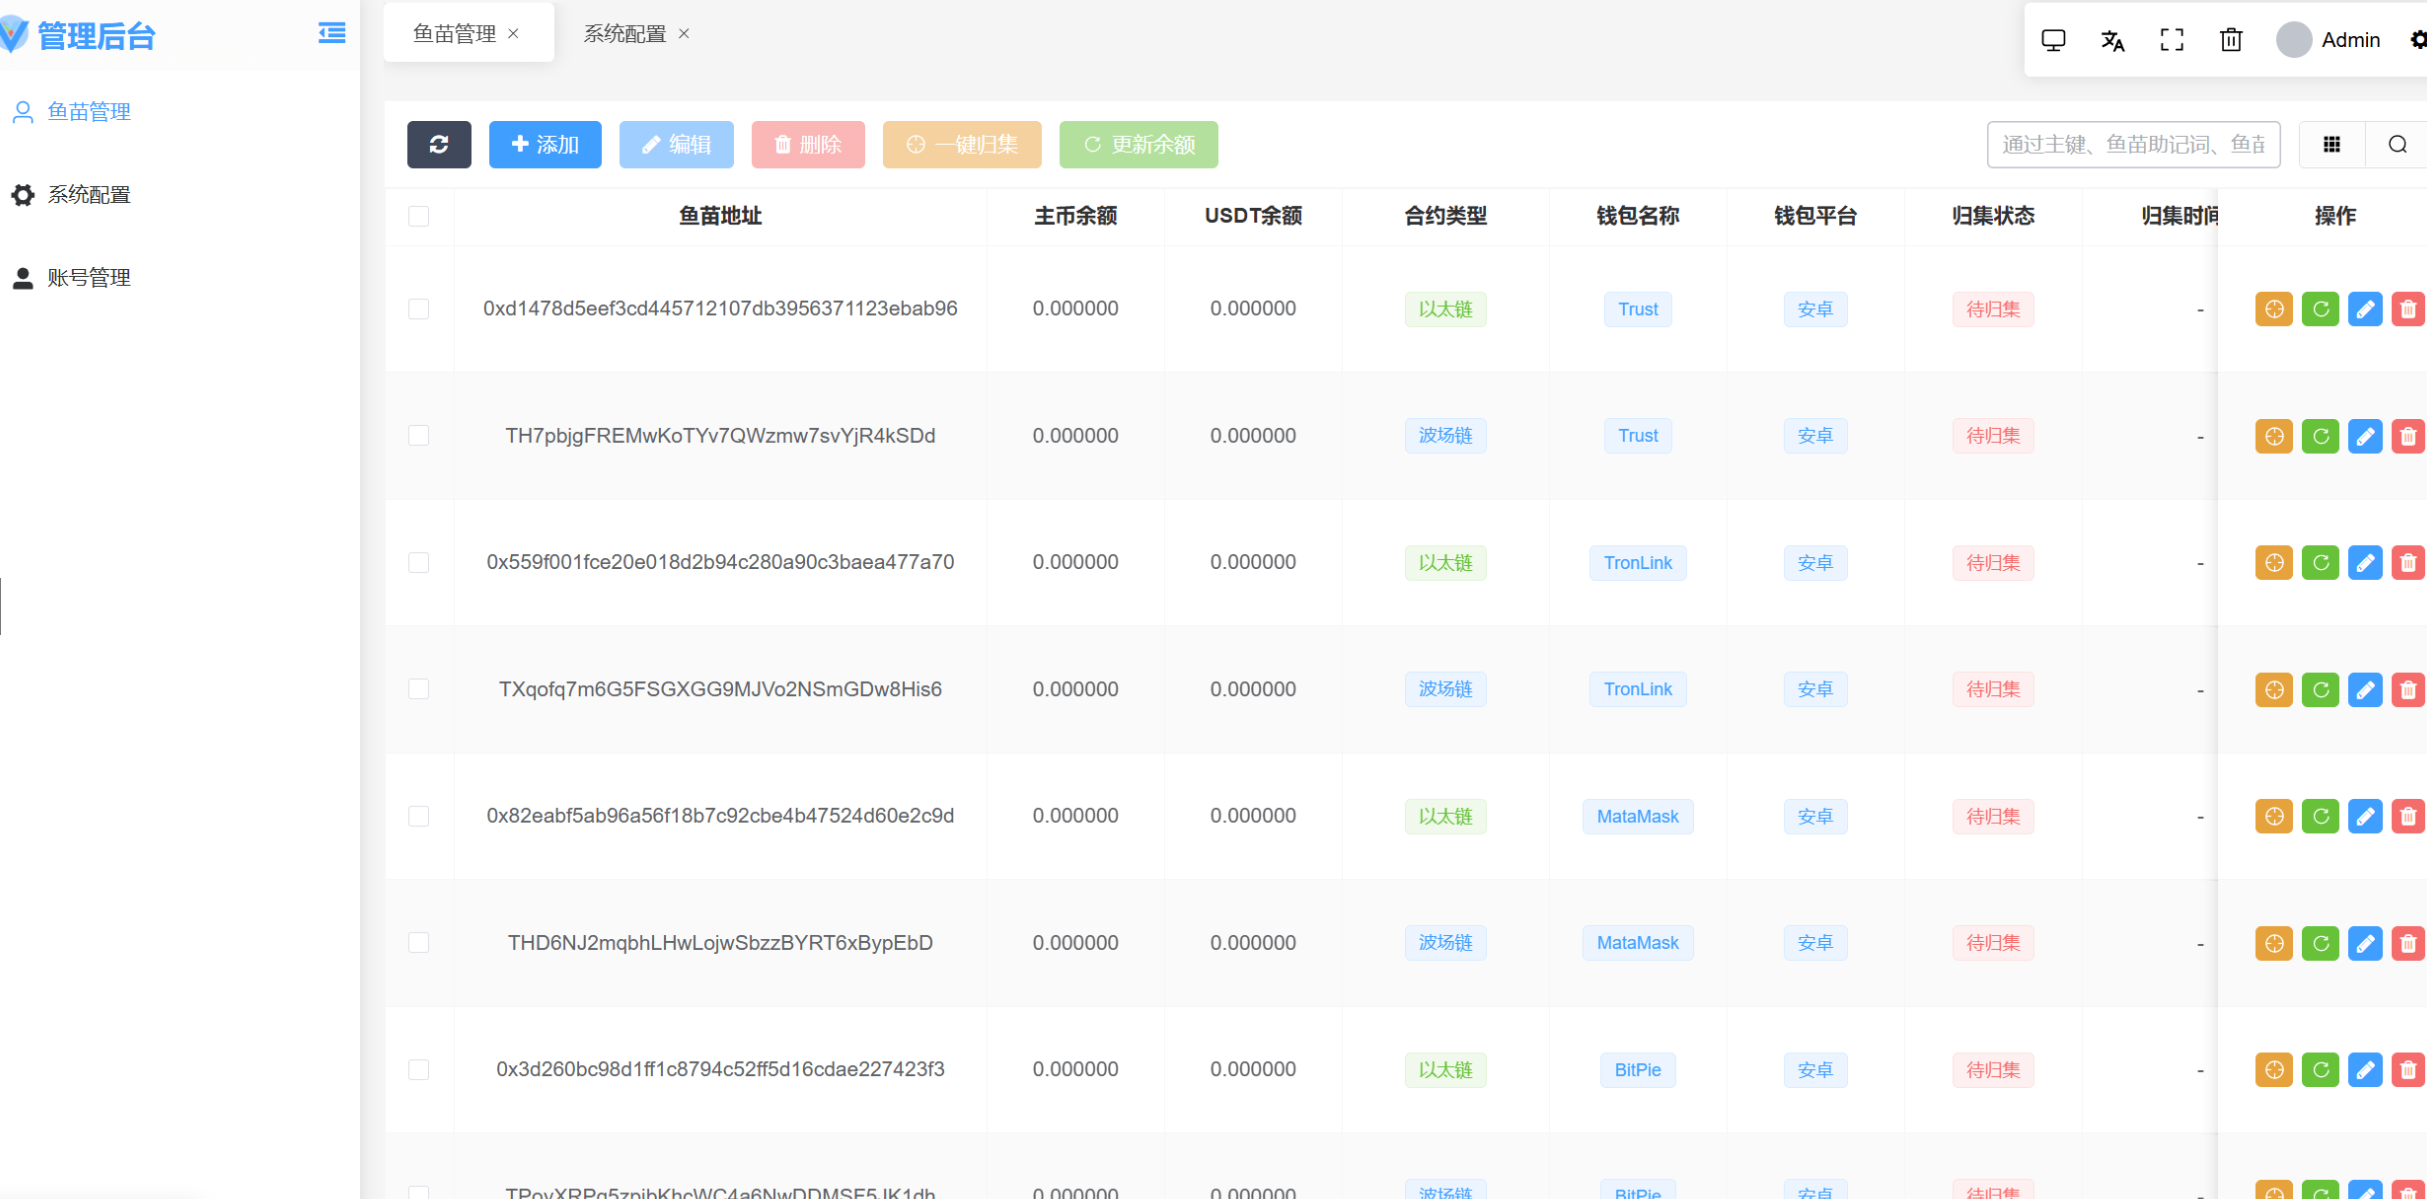This screenshot has height=1199, width=2427.
Task: Collapse the sidebar menu with fold icon
Action: point(332,34)
